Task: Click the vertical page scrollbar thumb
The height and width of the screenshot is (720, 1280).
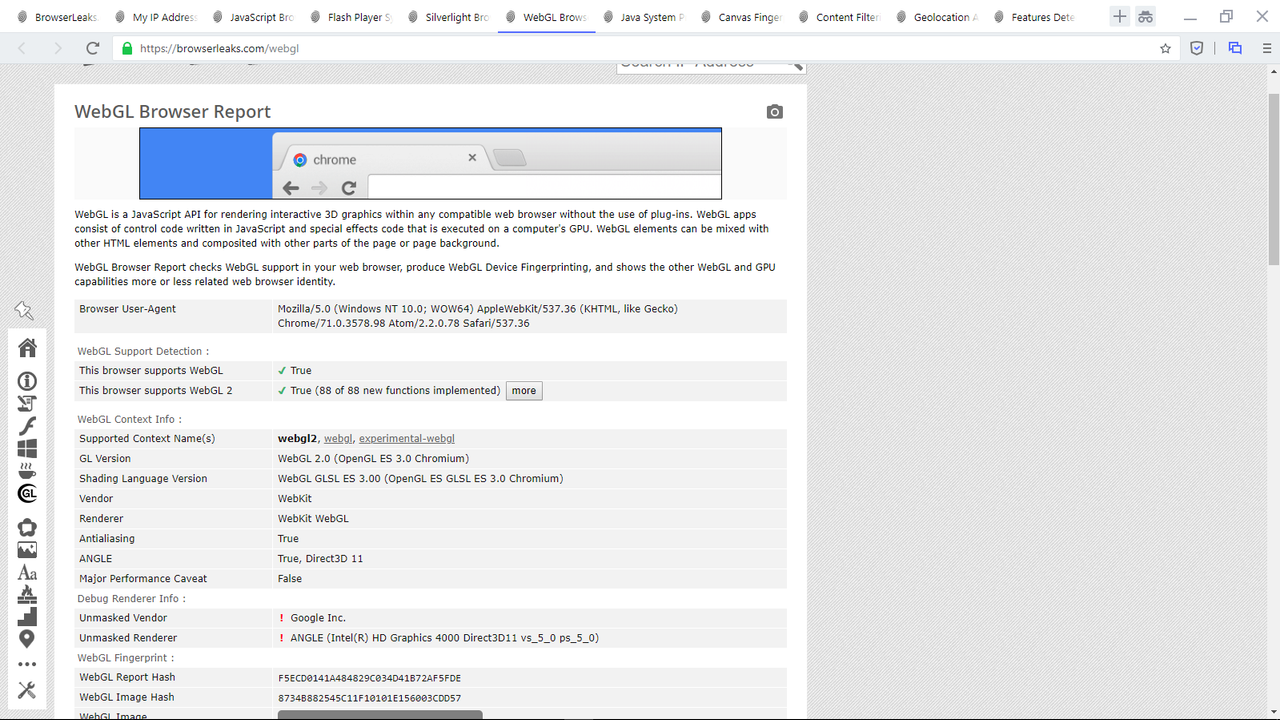Action: pyautogui.click(x=1273, y=180)
